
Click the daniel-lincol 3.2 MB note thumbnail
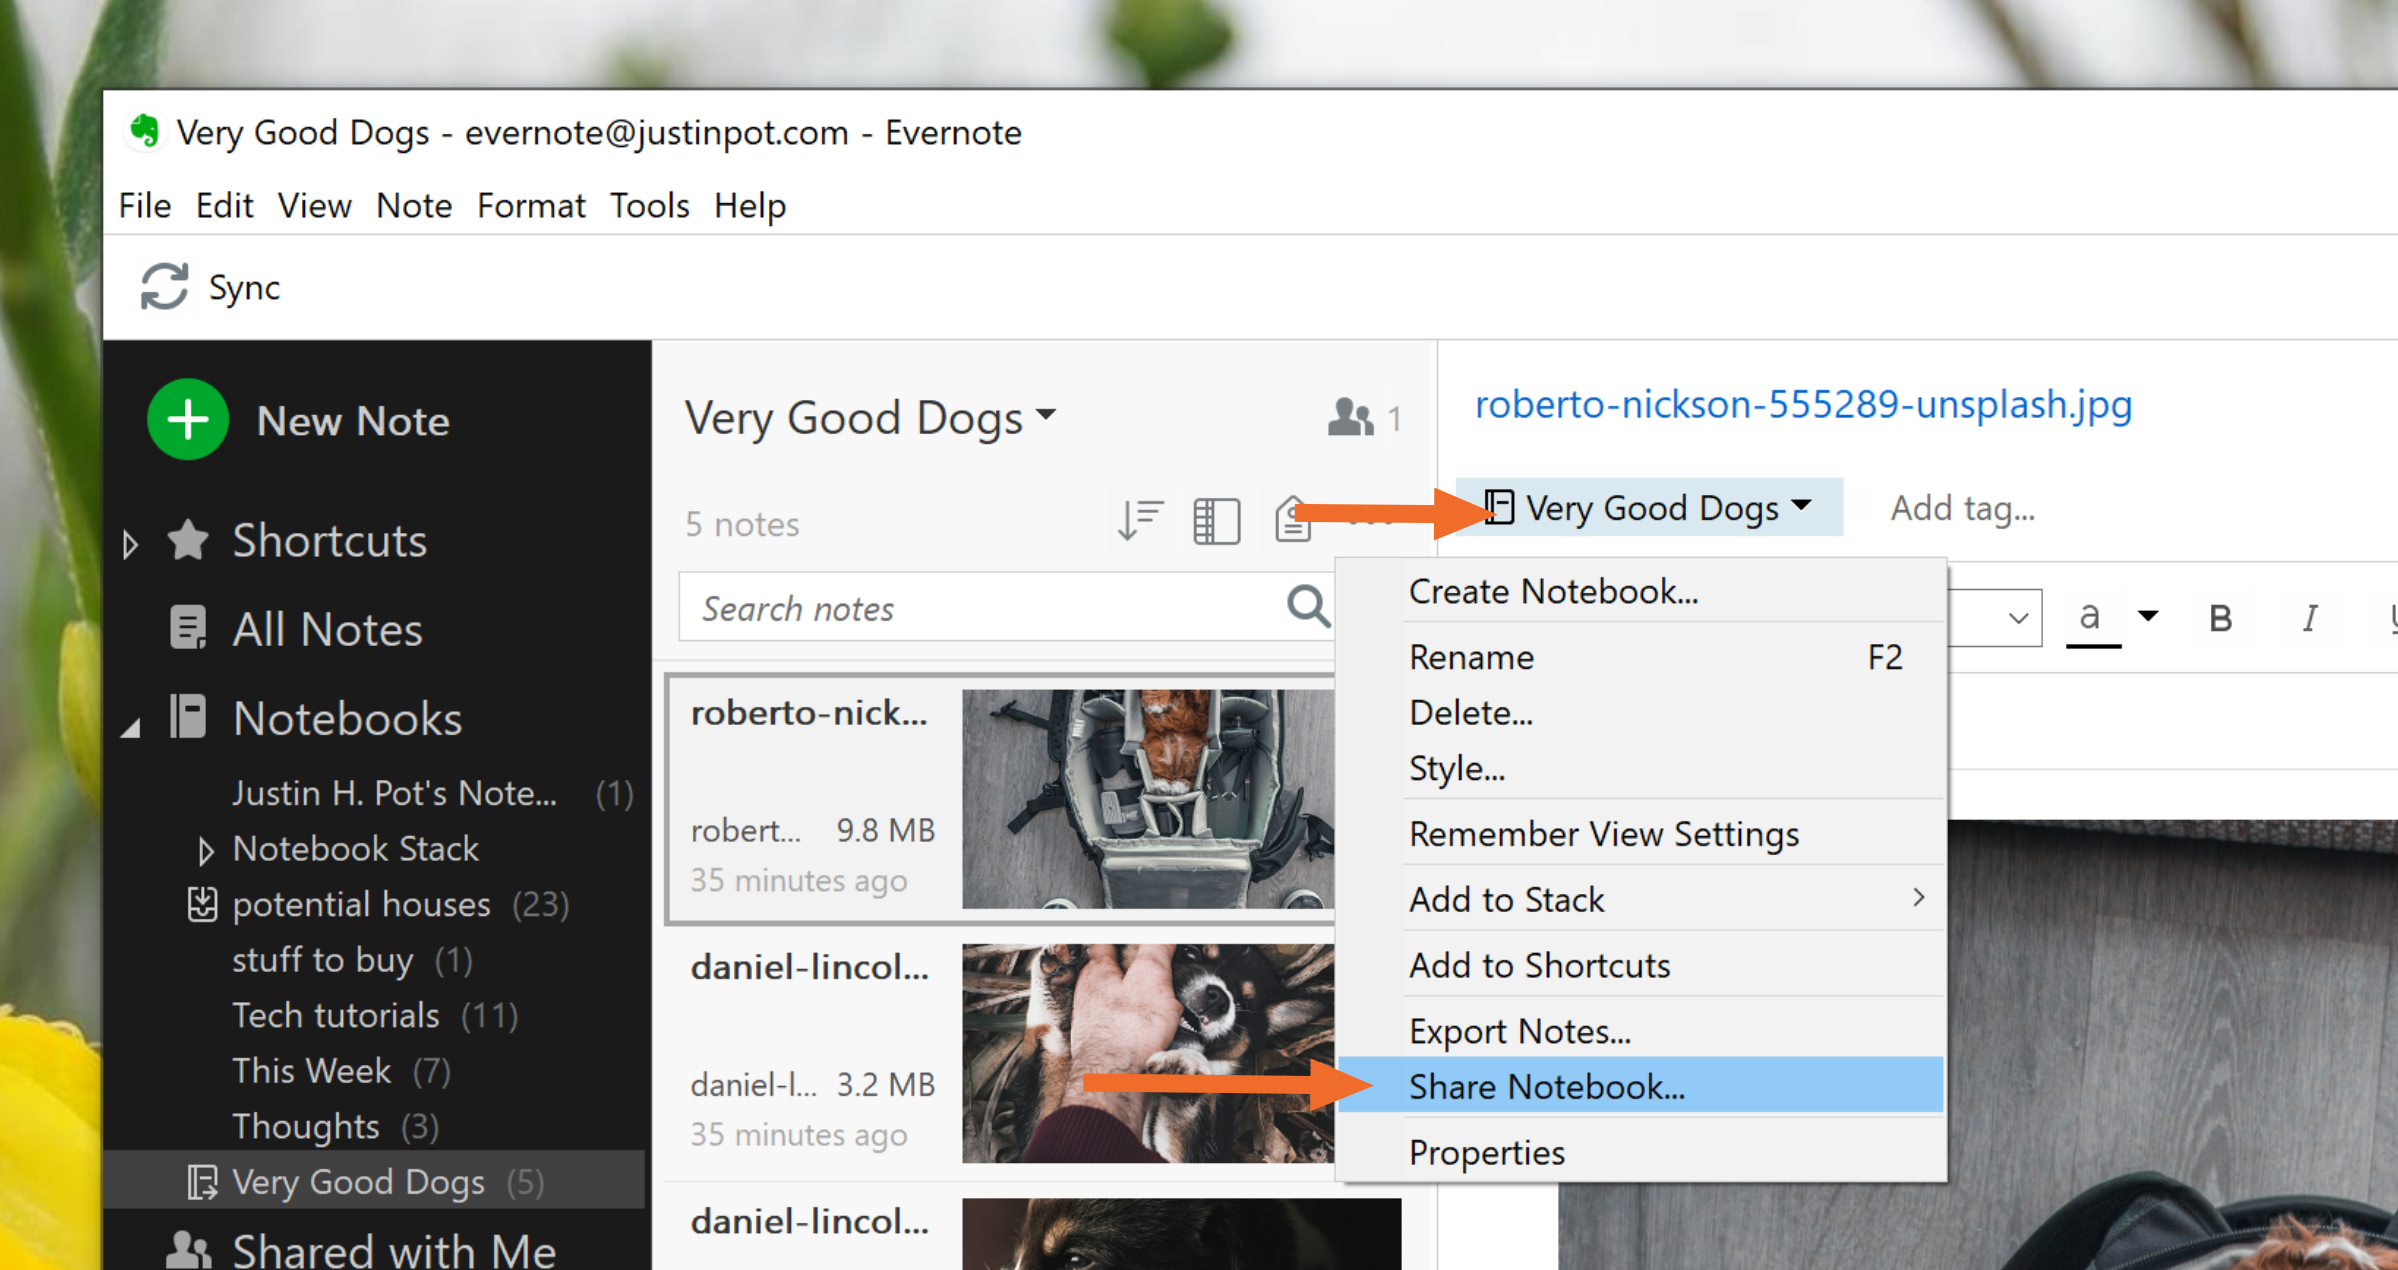click(1147, 1053)
